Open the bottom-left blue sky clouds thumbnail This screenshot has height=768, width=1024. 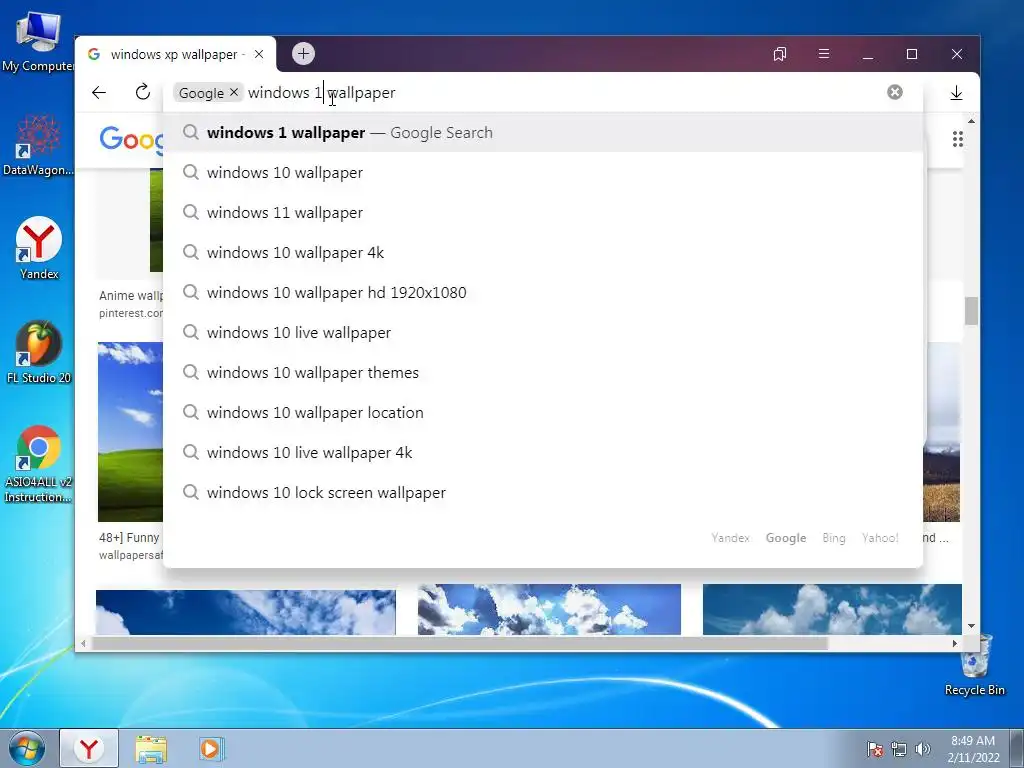(246, 612)
